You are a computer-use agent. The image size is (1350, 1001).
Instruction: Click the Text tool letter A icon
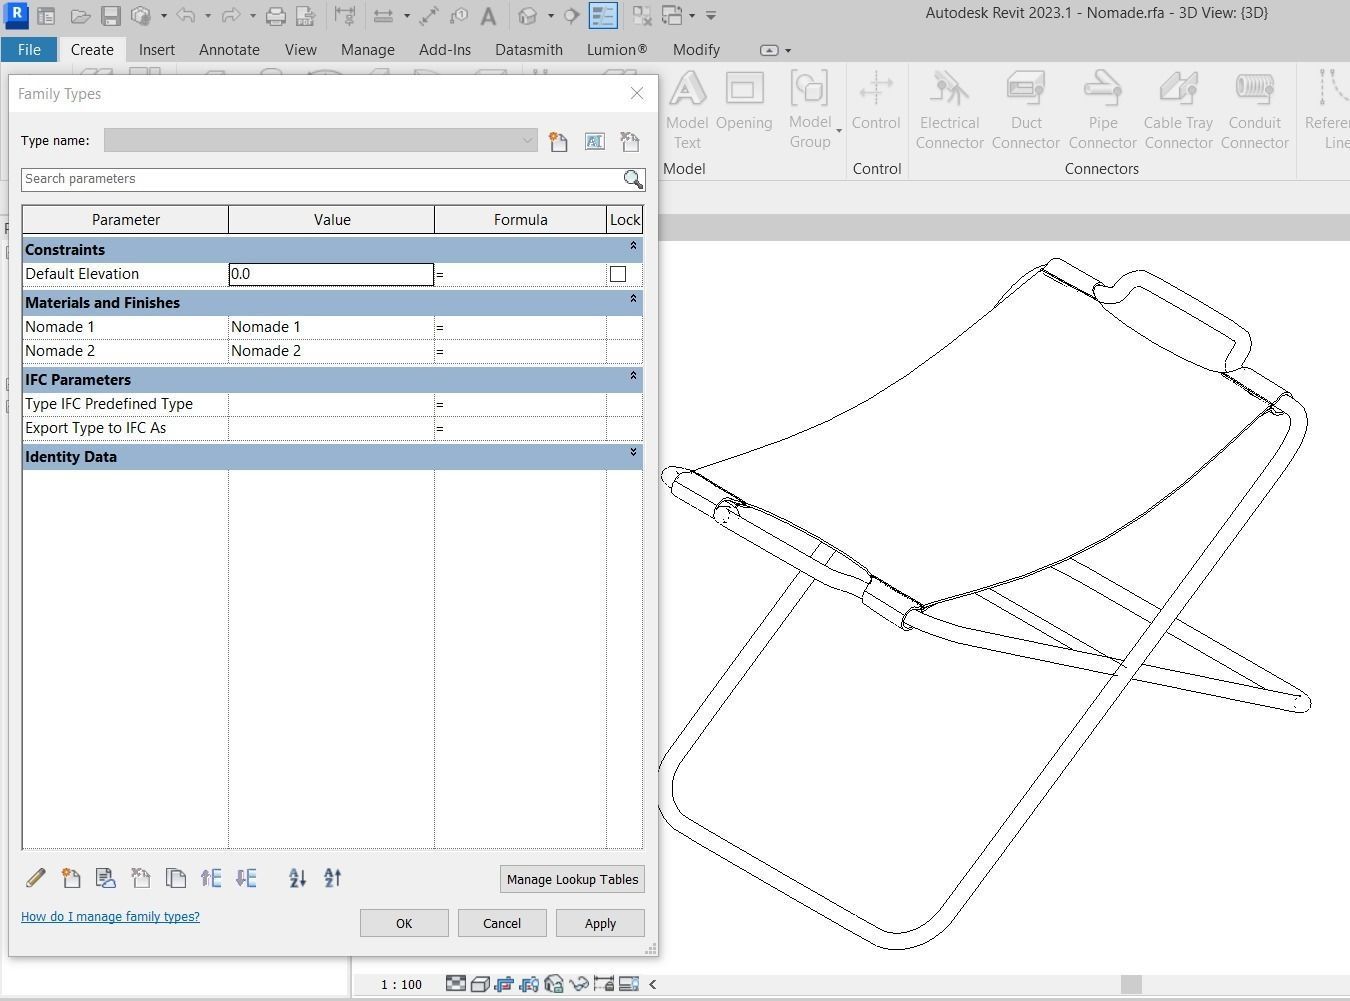pyautogui.click(x=488, y=16)
